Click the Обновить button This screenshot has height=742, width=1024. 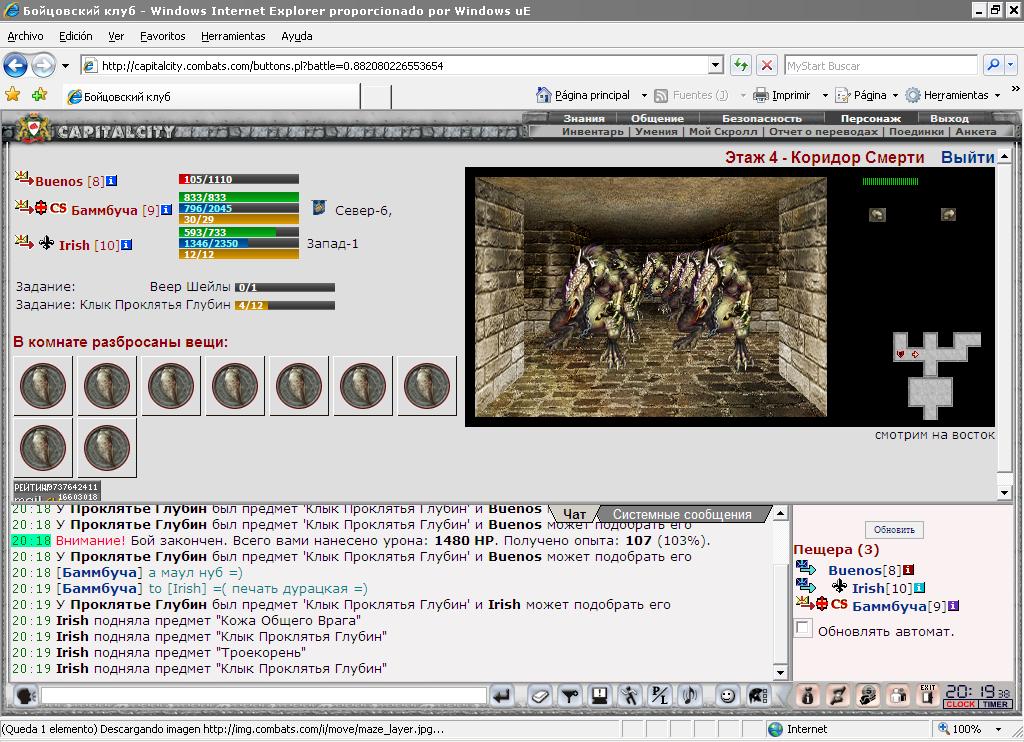pos(894,530)
